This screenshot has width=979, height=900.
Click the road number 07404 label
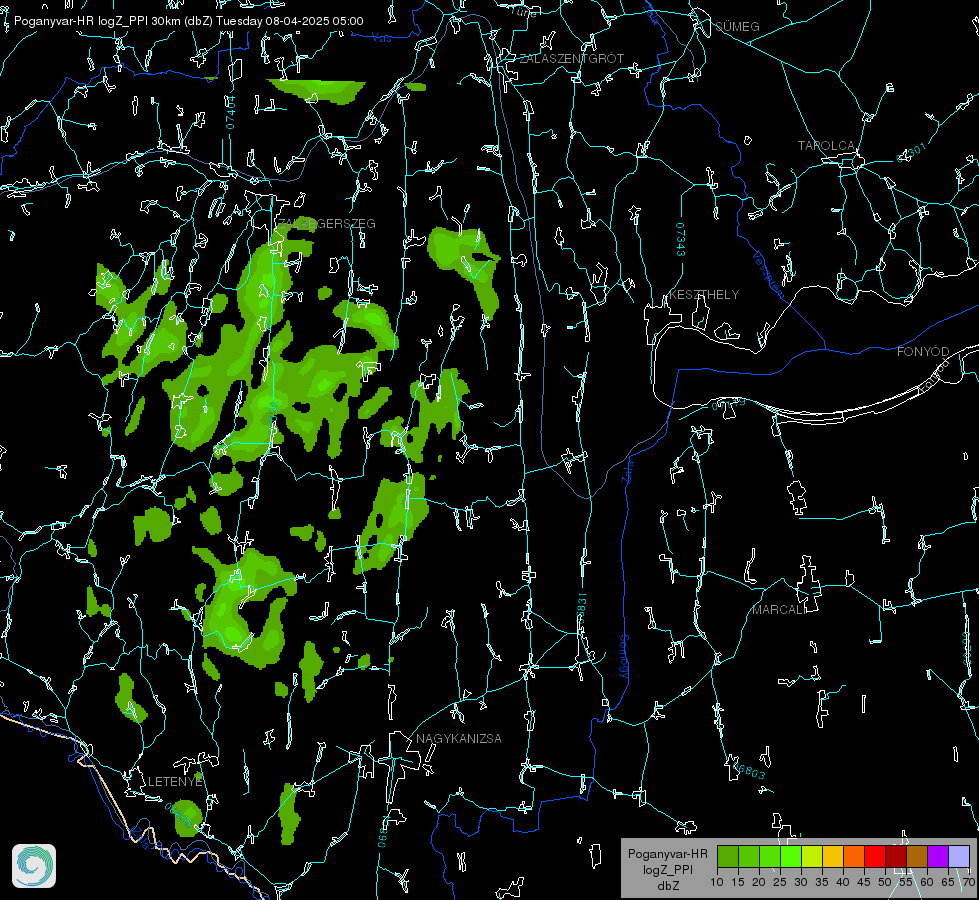[x=231, y=112]
